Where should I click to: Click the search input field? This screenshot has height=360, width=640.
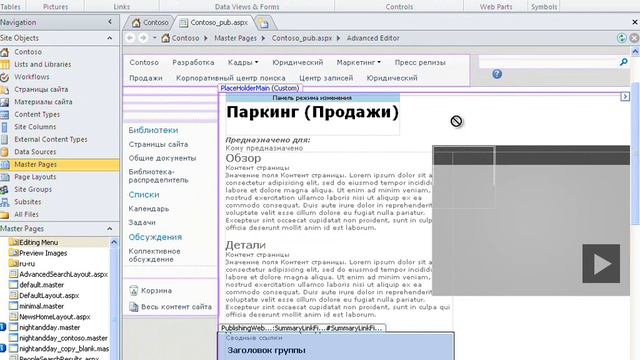549,62
